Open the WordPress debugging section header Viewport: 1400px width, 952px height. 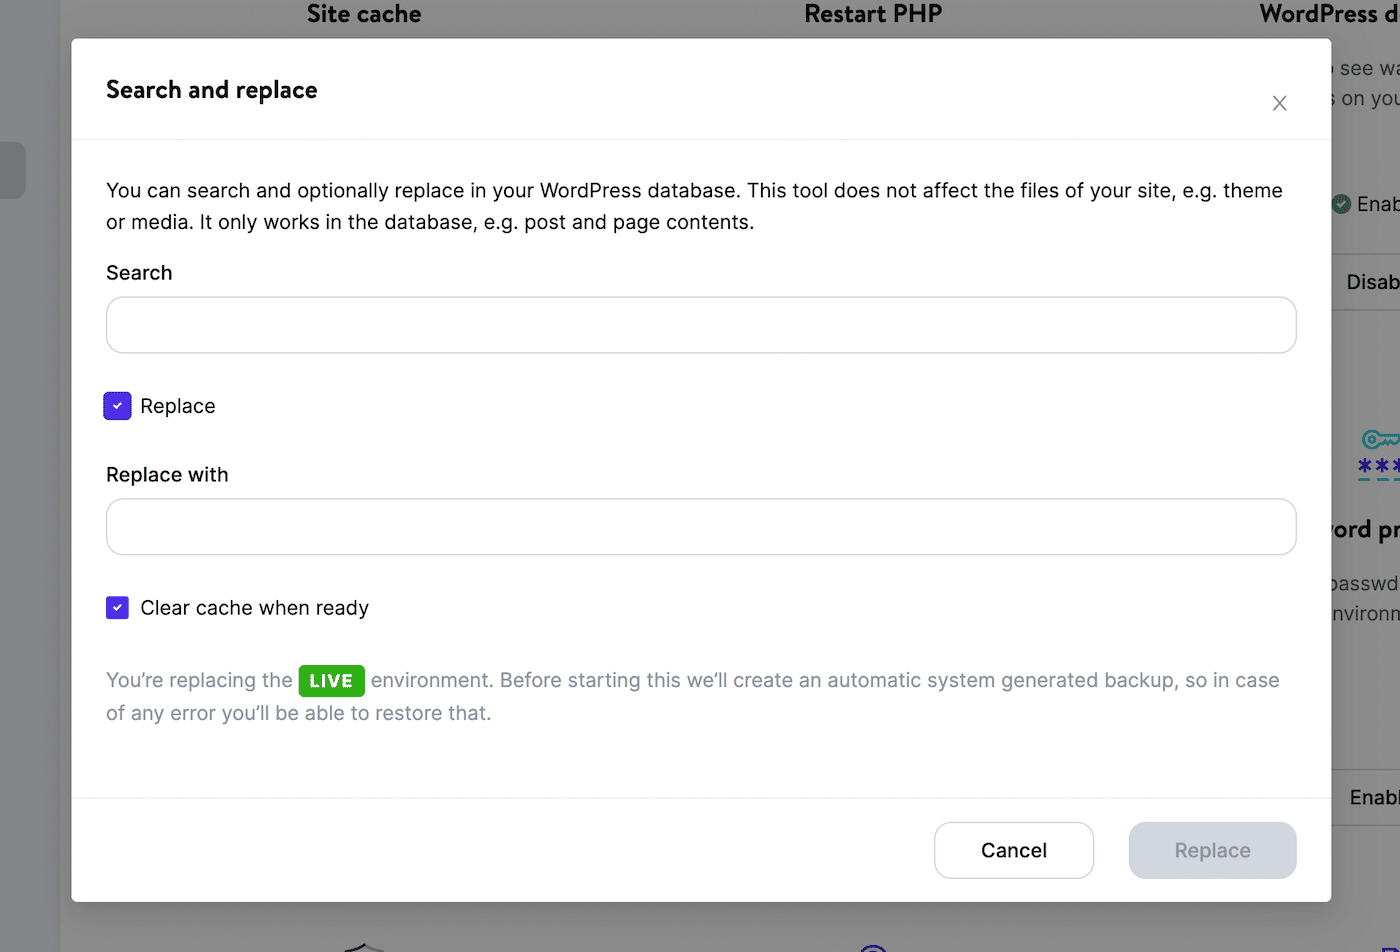tap(1330, 14)
